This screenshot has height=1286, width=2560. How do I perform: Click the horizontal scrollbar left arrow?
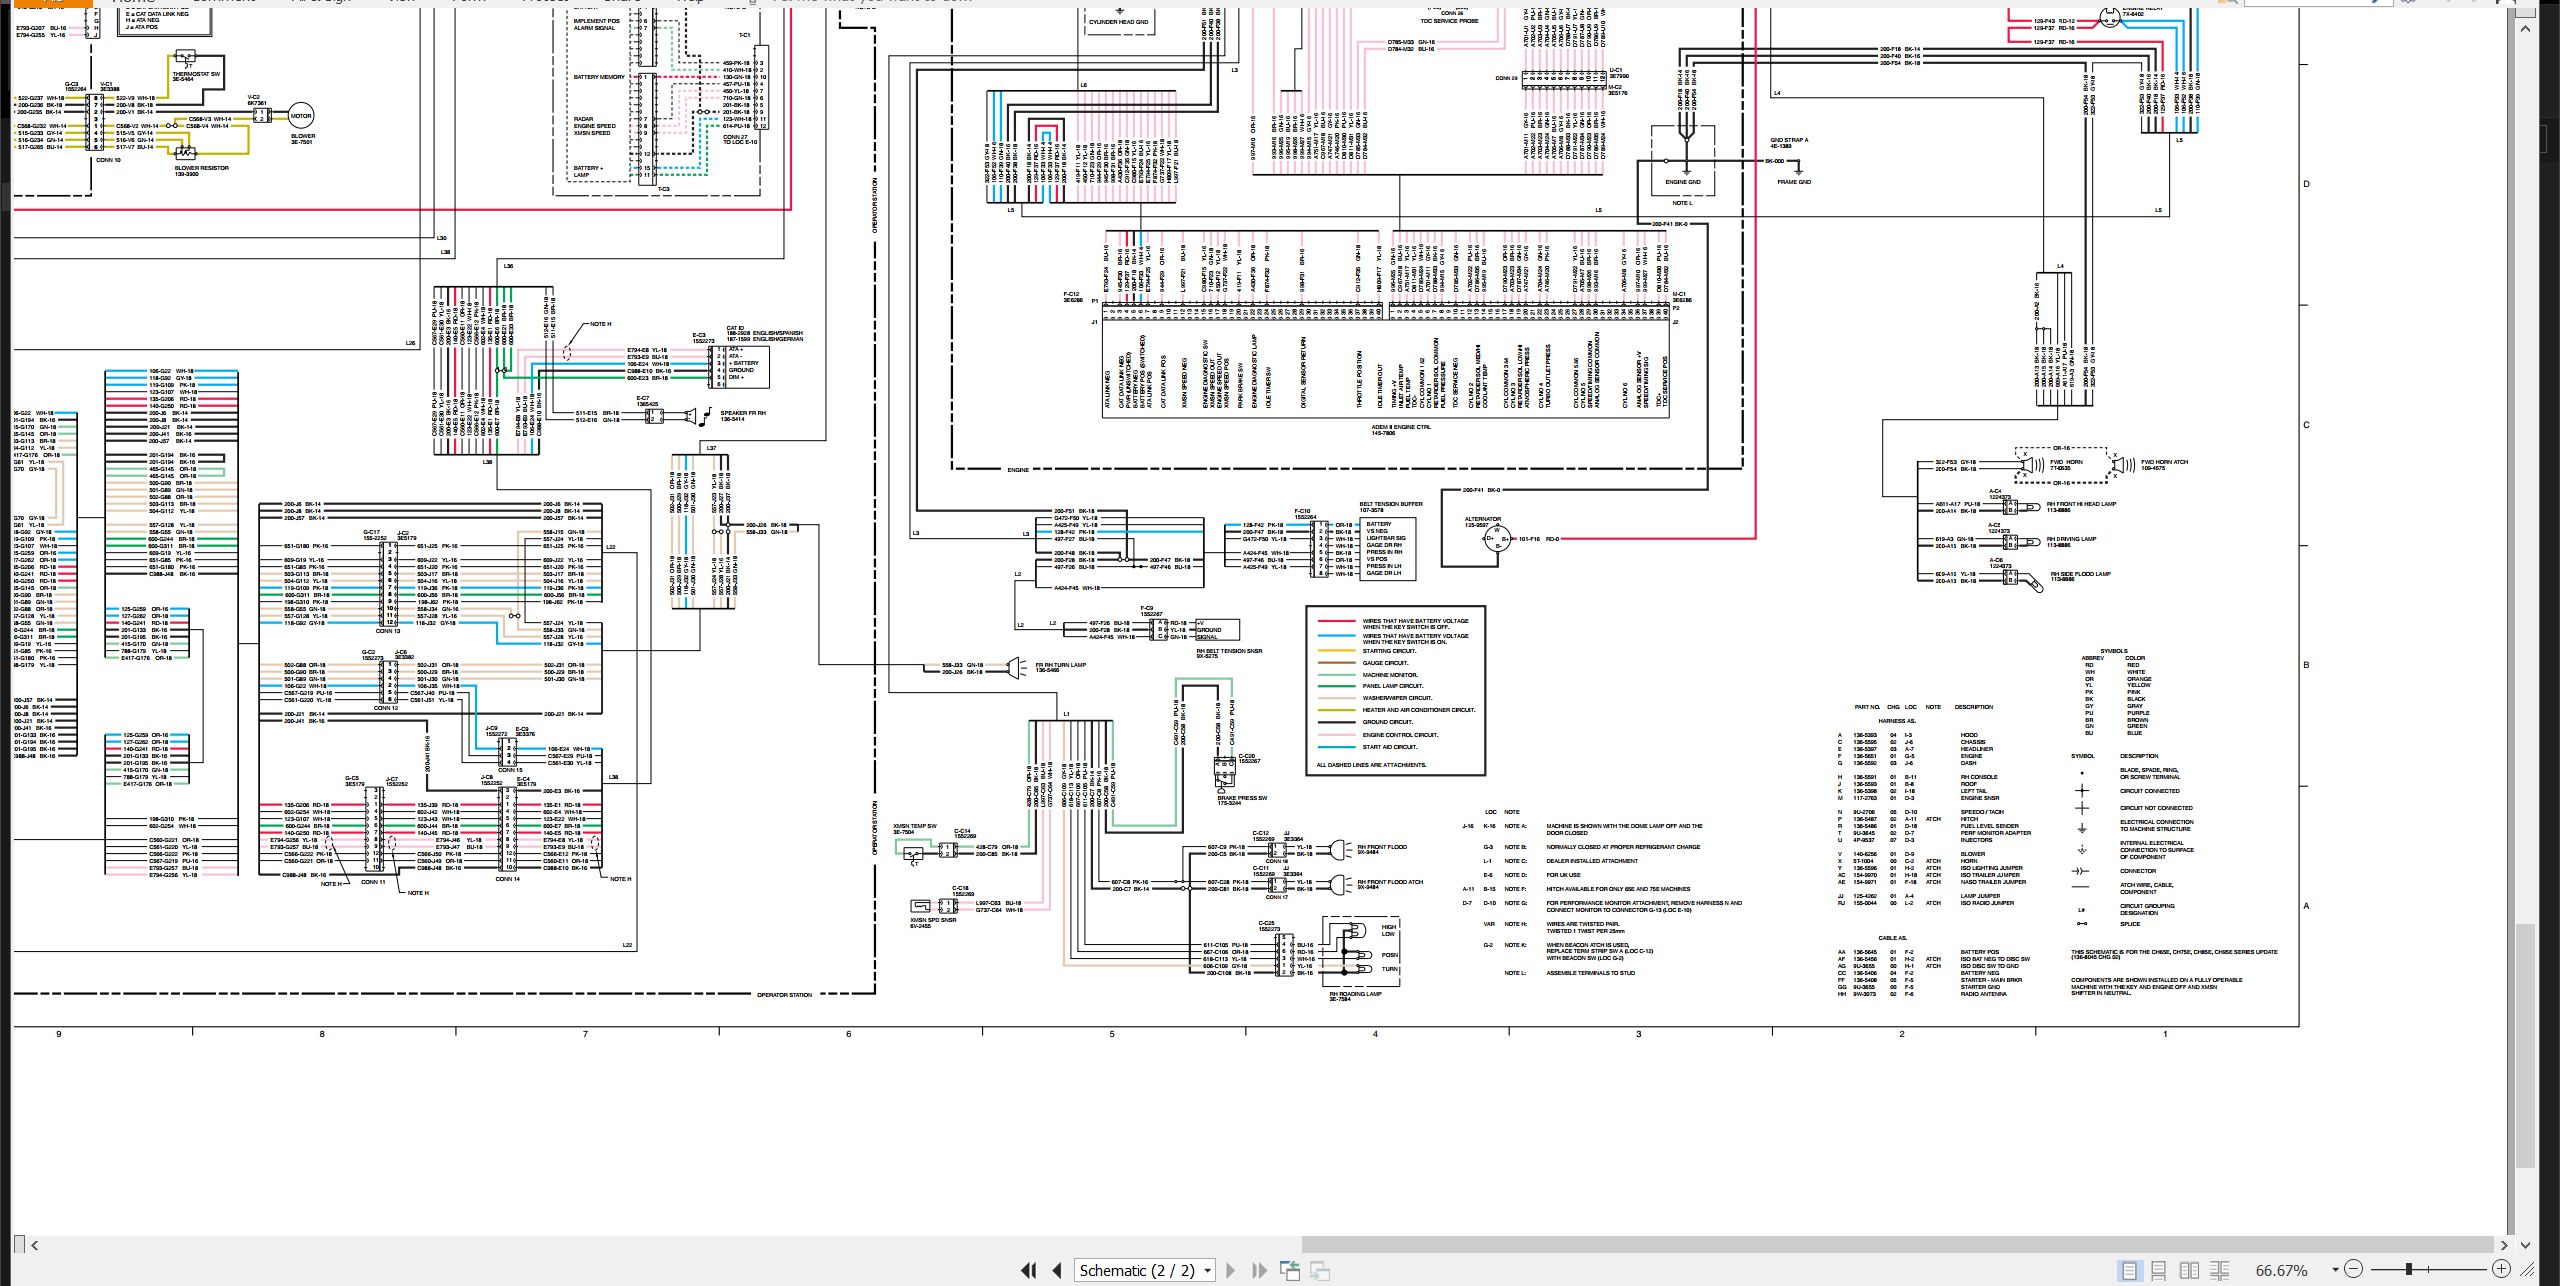pyautogui.click(x=35, y=1245)
